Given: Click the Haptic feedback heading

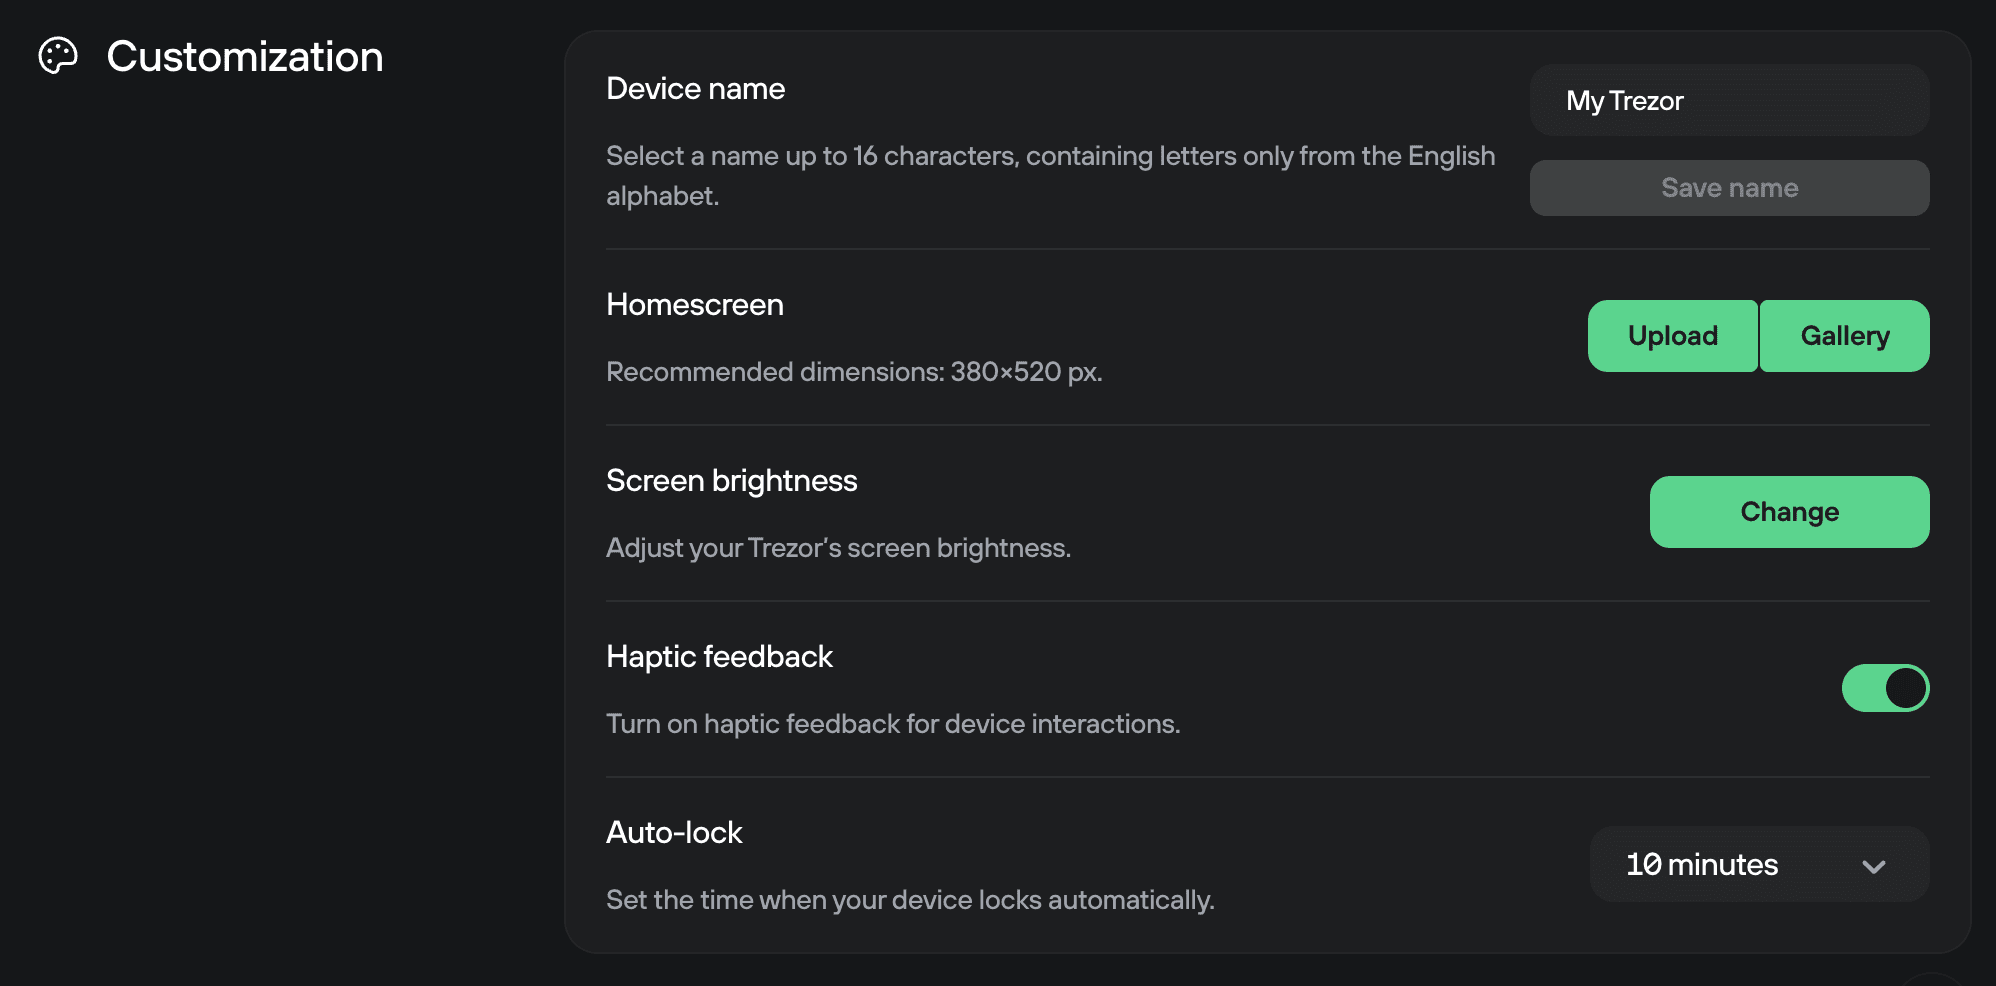Looking at the screenshot, I should pyautogui.click(x=719, y=656).
